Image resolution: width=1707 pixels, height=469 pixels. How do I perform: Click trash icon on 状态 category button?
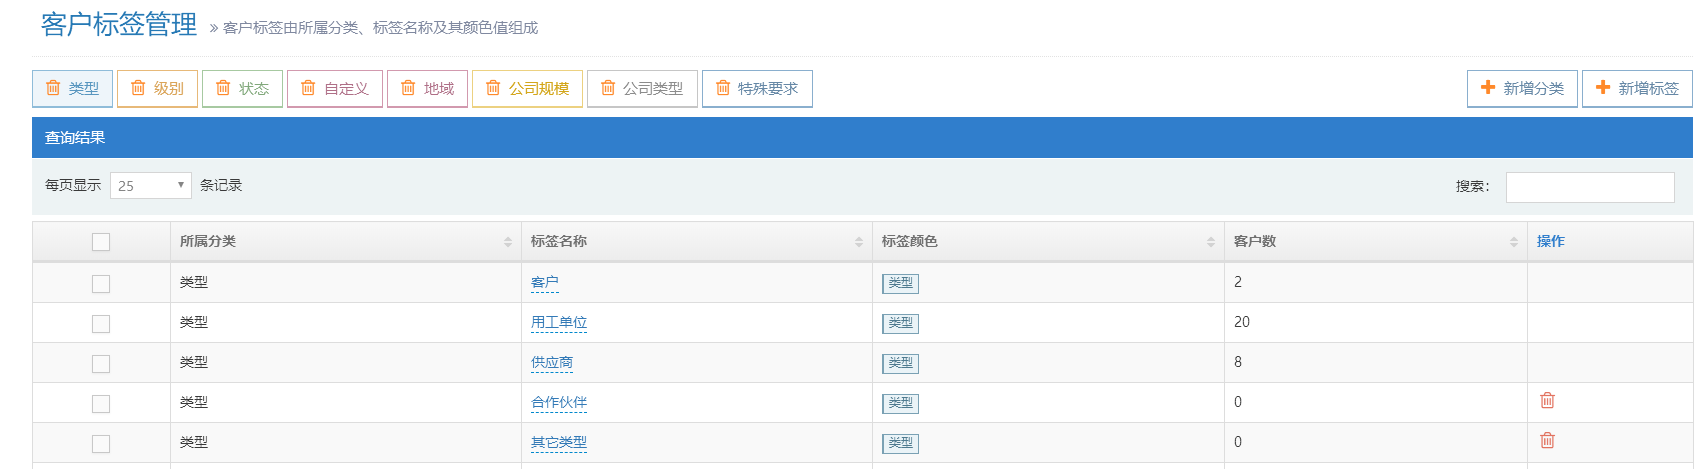[x=223, y=88]
